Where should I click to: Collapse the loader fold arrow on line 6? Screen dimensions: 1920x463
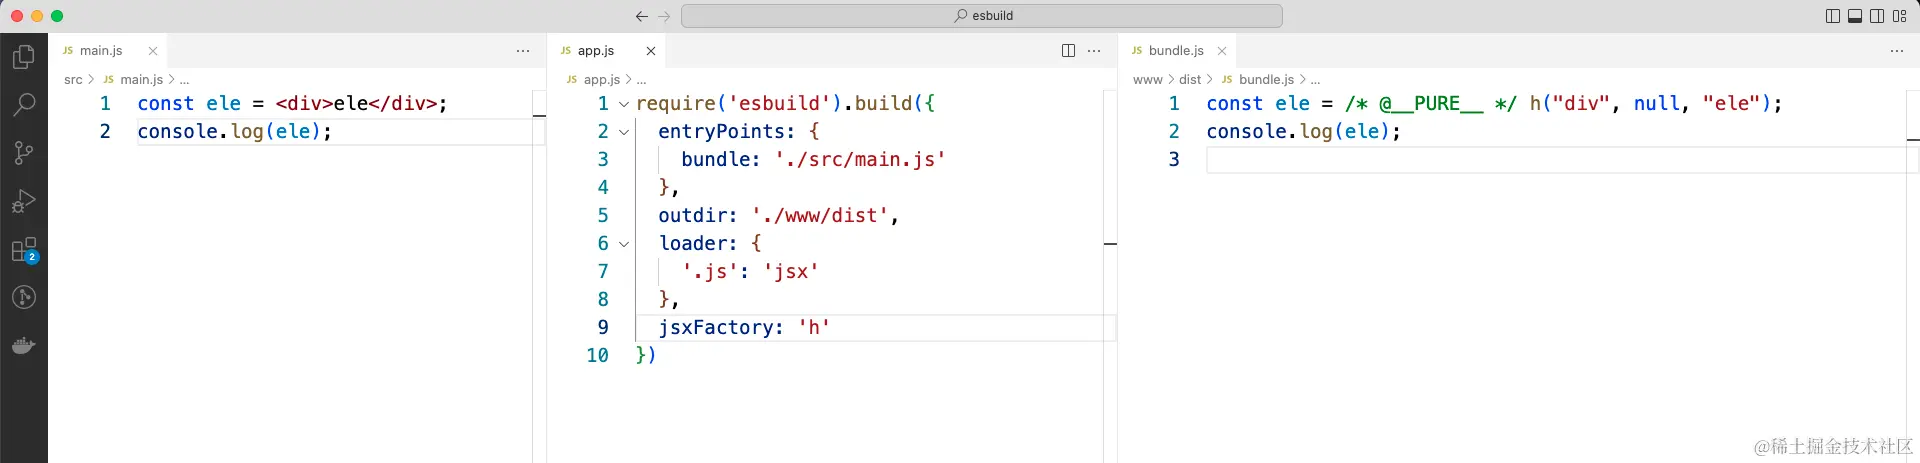624,244
